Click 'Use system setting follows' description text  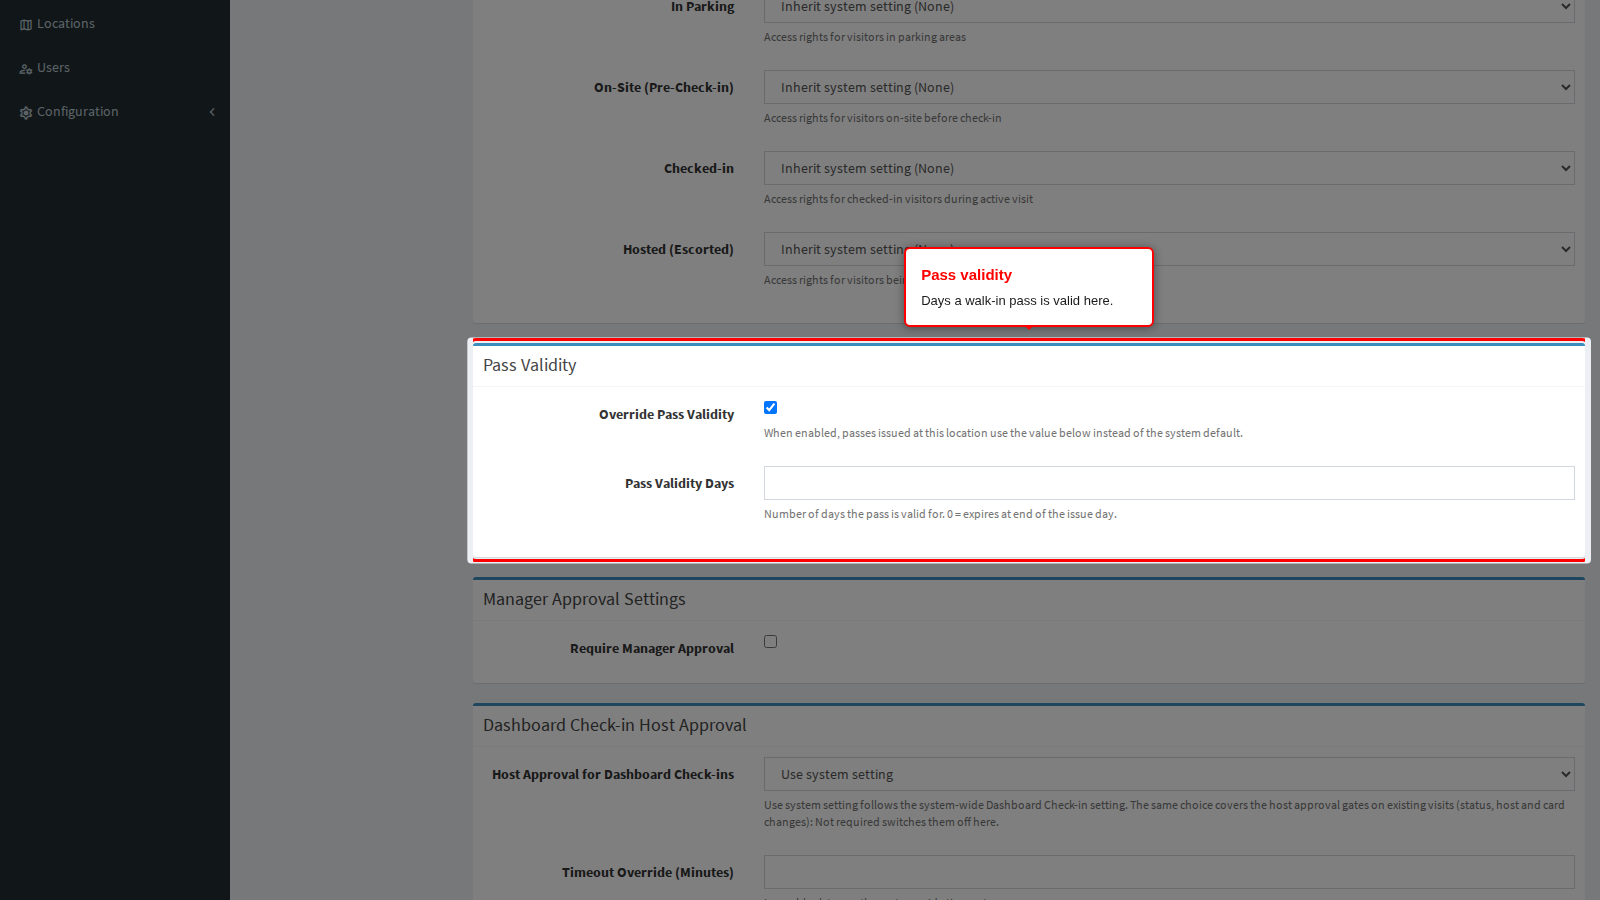click(x=1164, y=813)
